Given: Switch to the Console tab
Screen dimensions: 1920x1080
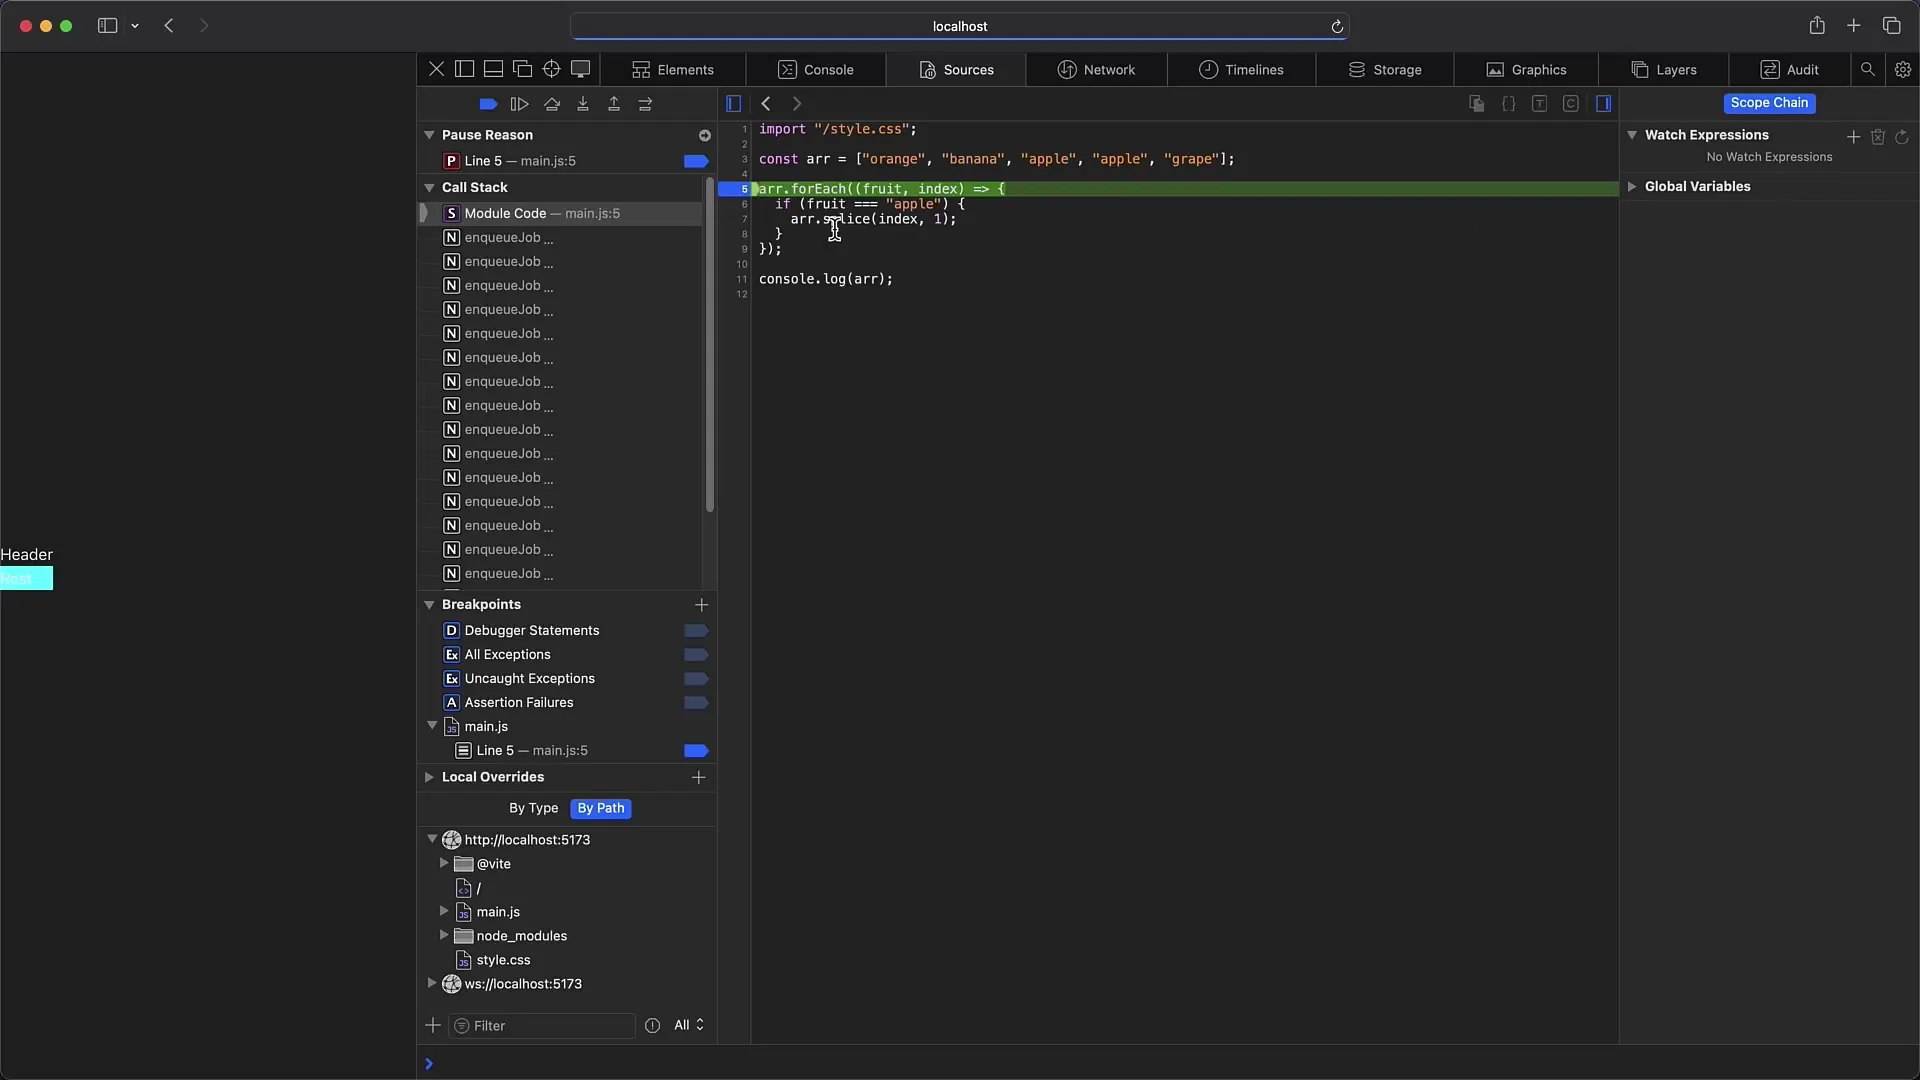Looking at the screenshot, I should point(816,70).
